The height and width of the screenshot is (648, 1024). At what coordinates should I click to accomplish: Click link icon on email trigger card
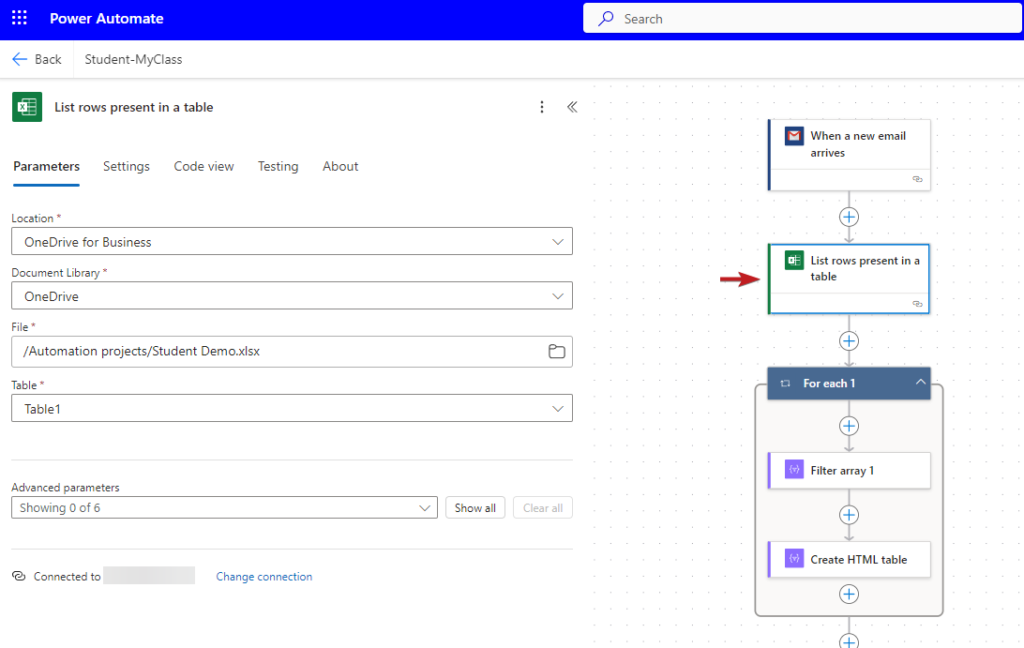pyautogui.click(x=918, y=179)
